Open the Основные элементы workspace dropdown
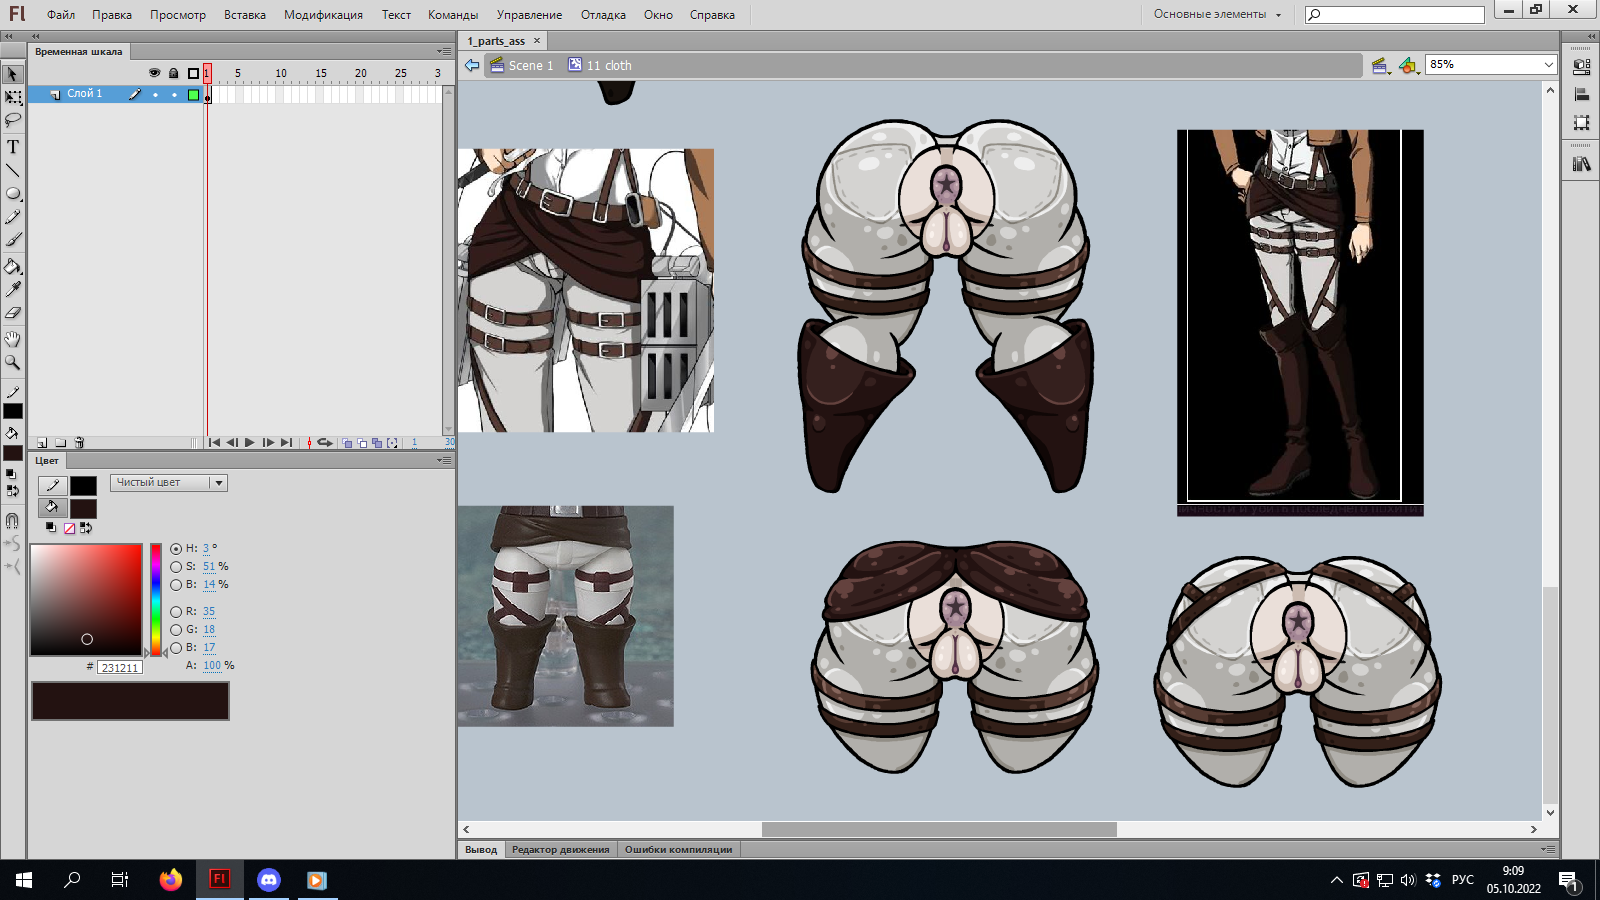This screenshot has height=900, width=1600. (1217, 15)
